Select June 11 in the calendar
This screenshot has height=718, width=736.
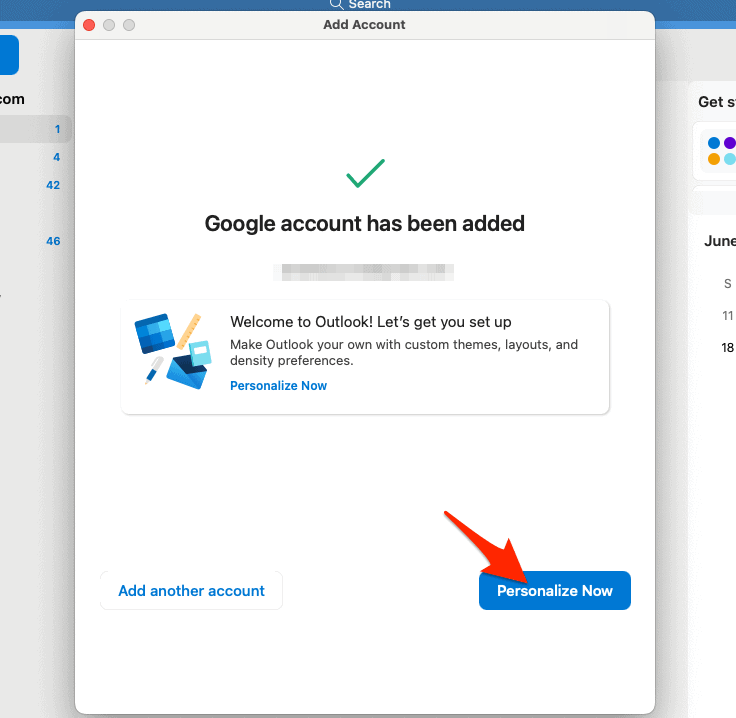727,315
